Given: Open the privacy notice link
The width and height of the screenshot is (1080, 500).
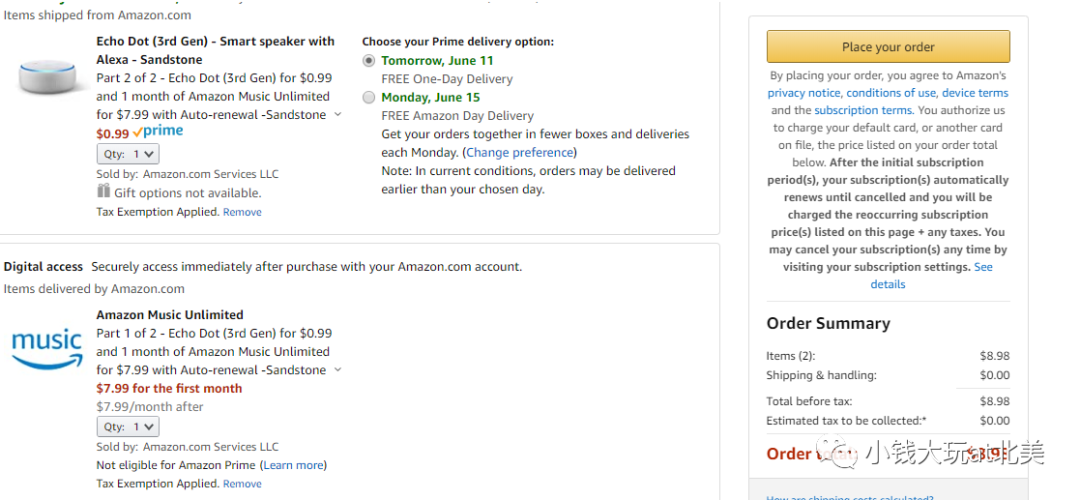Looking at the screenshot, I should [804, 93].
